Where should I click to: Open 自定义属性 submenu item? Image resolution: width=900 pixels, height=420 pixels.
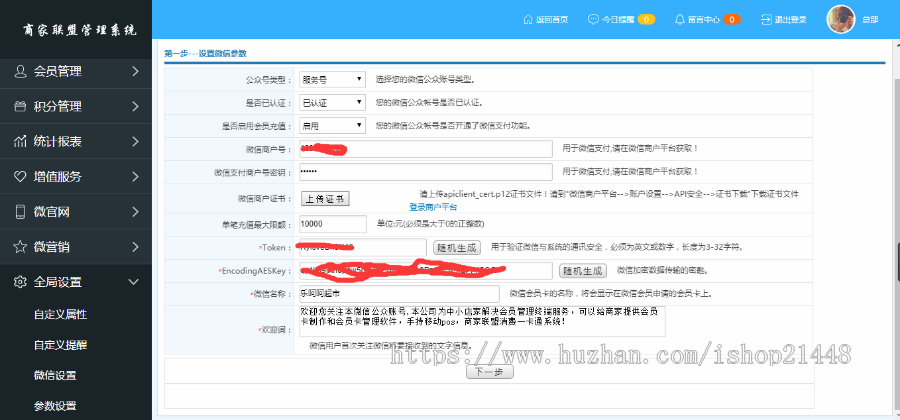coord(60,314)
